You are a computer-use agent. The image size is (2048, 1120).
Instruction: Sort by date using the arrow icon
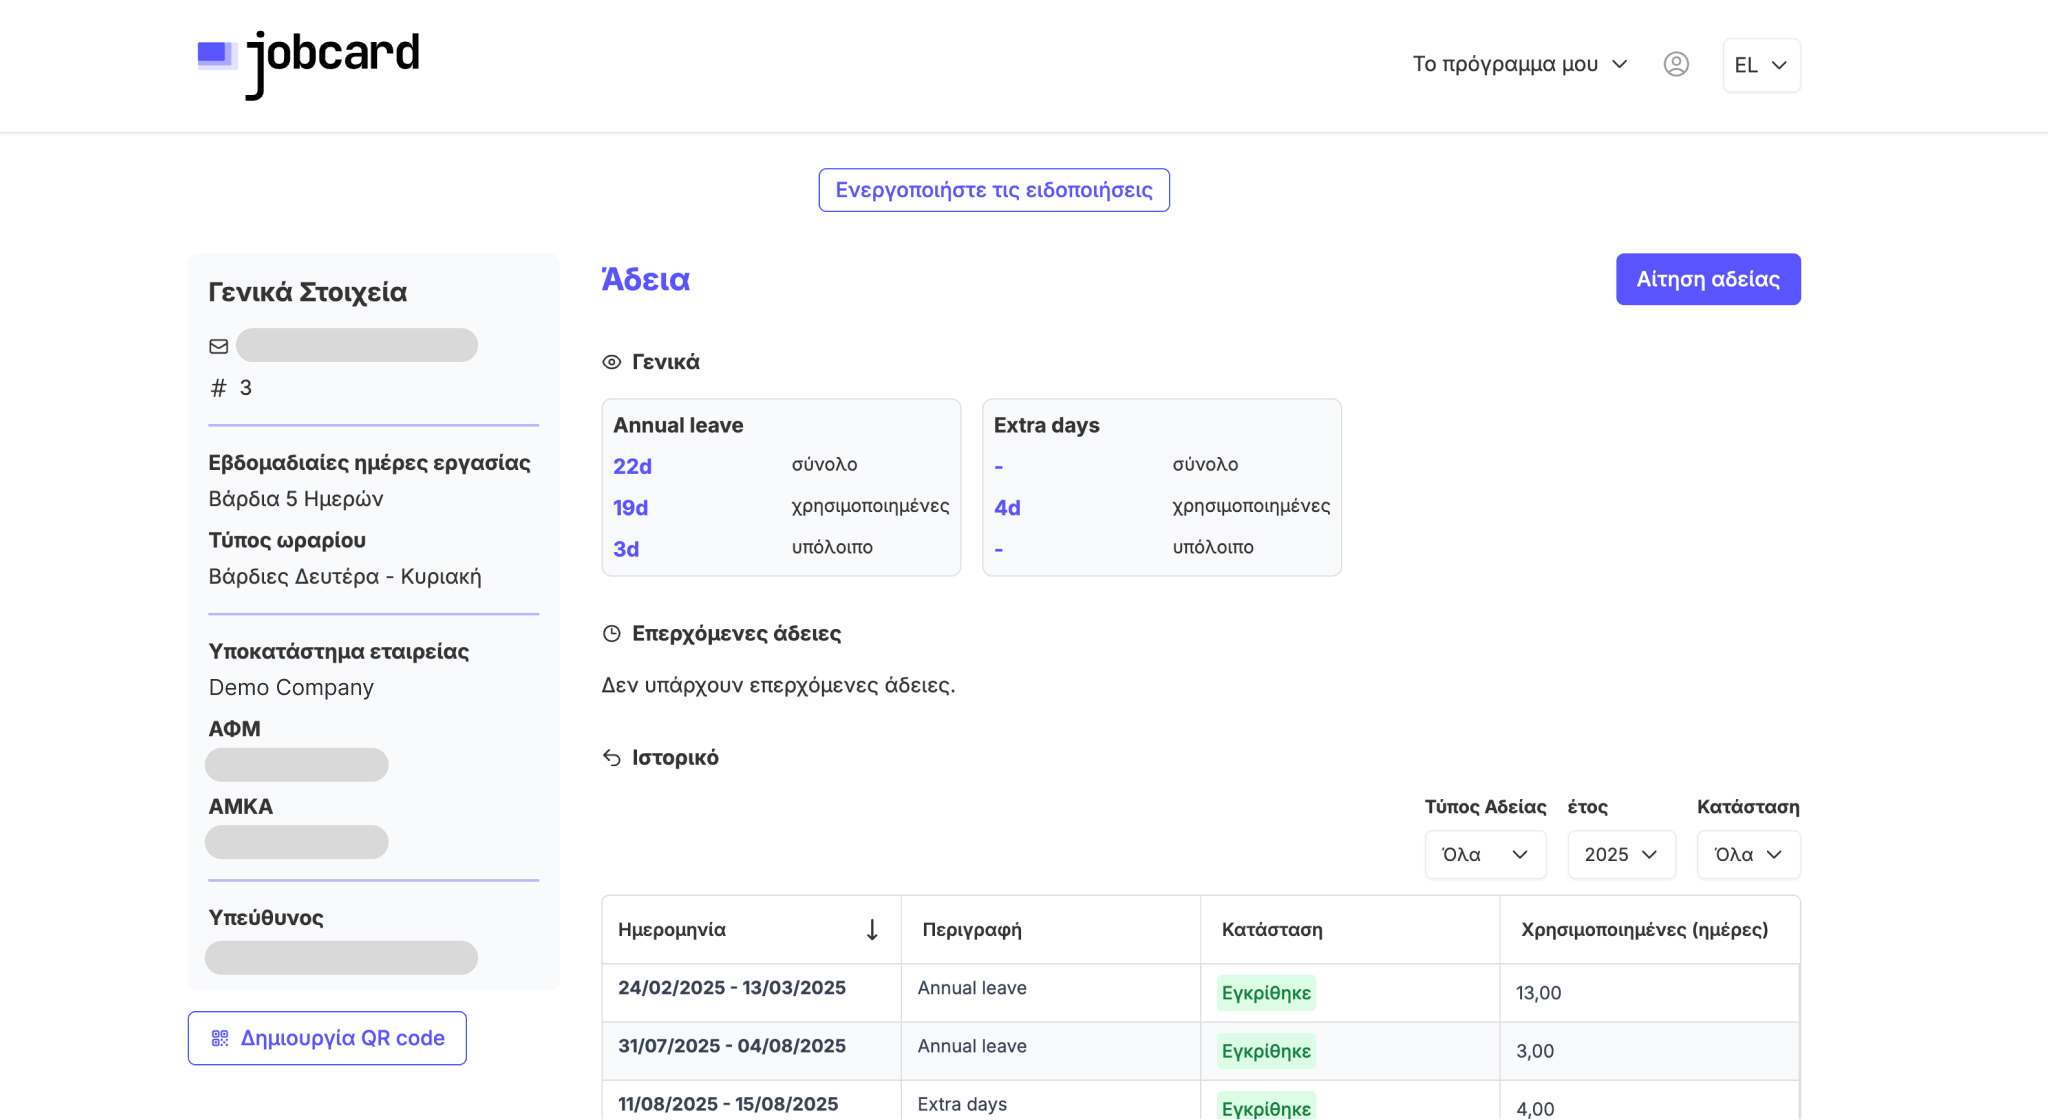coord(872,930)
